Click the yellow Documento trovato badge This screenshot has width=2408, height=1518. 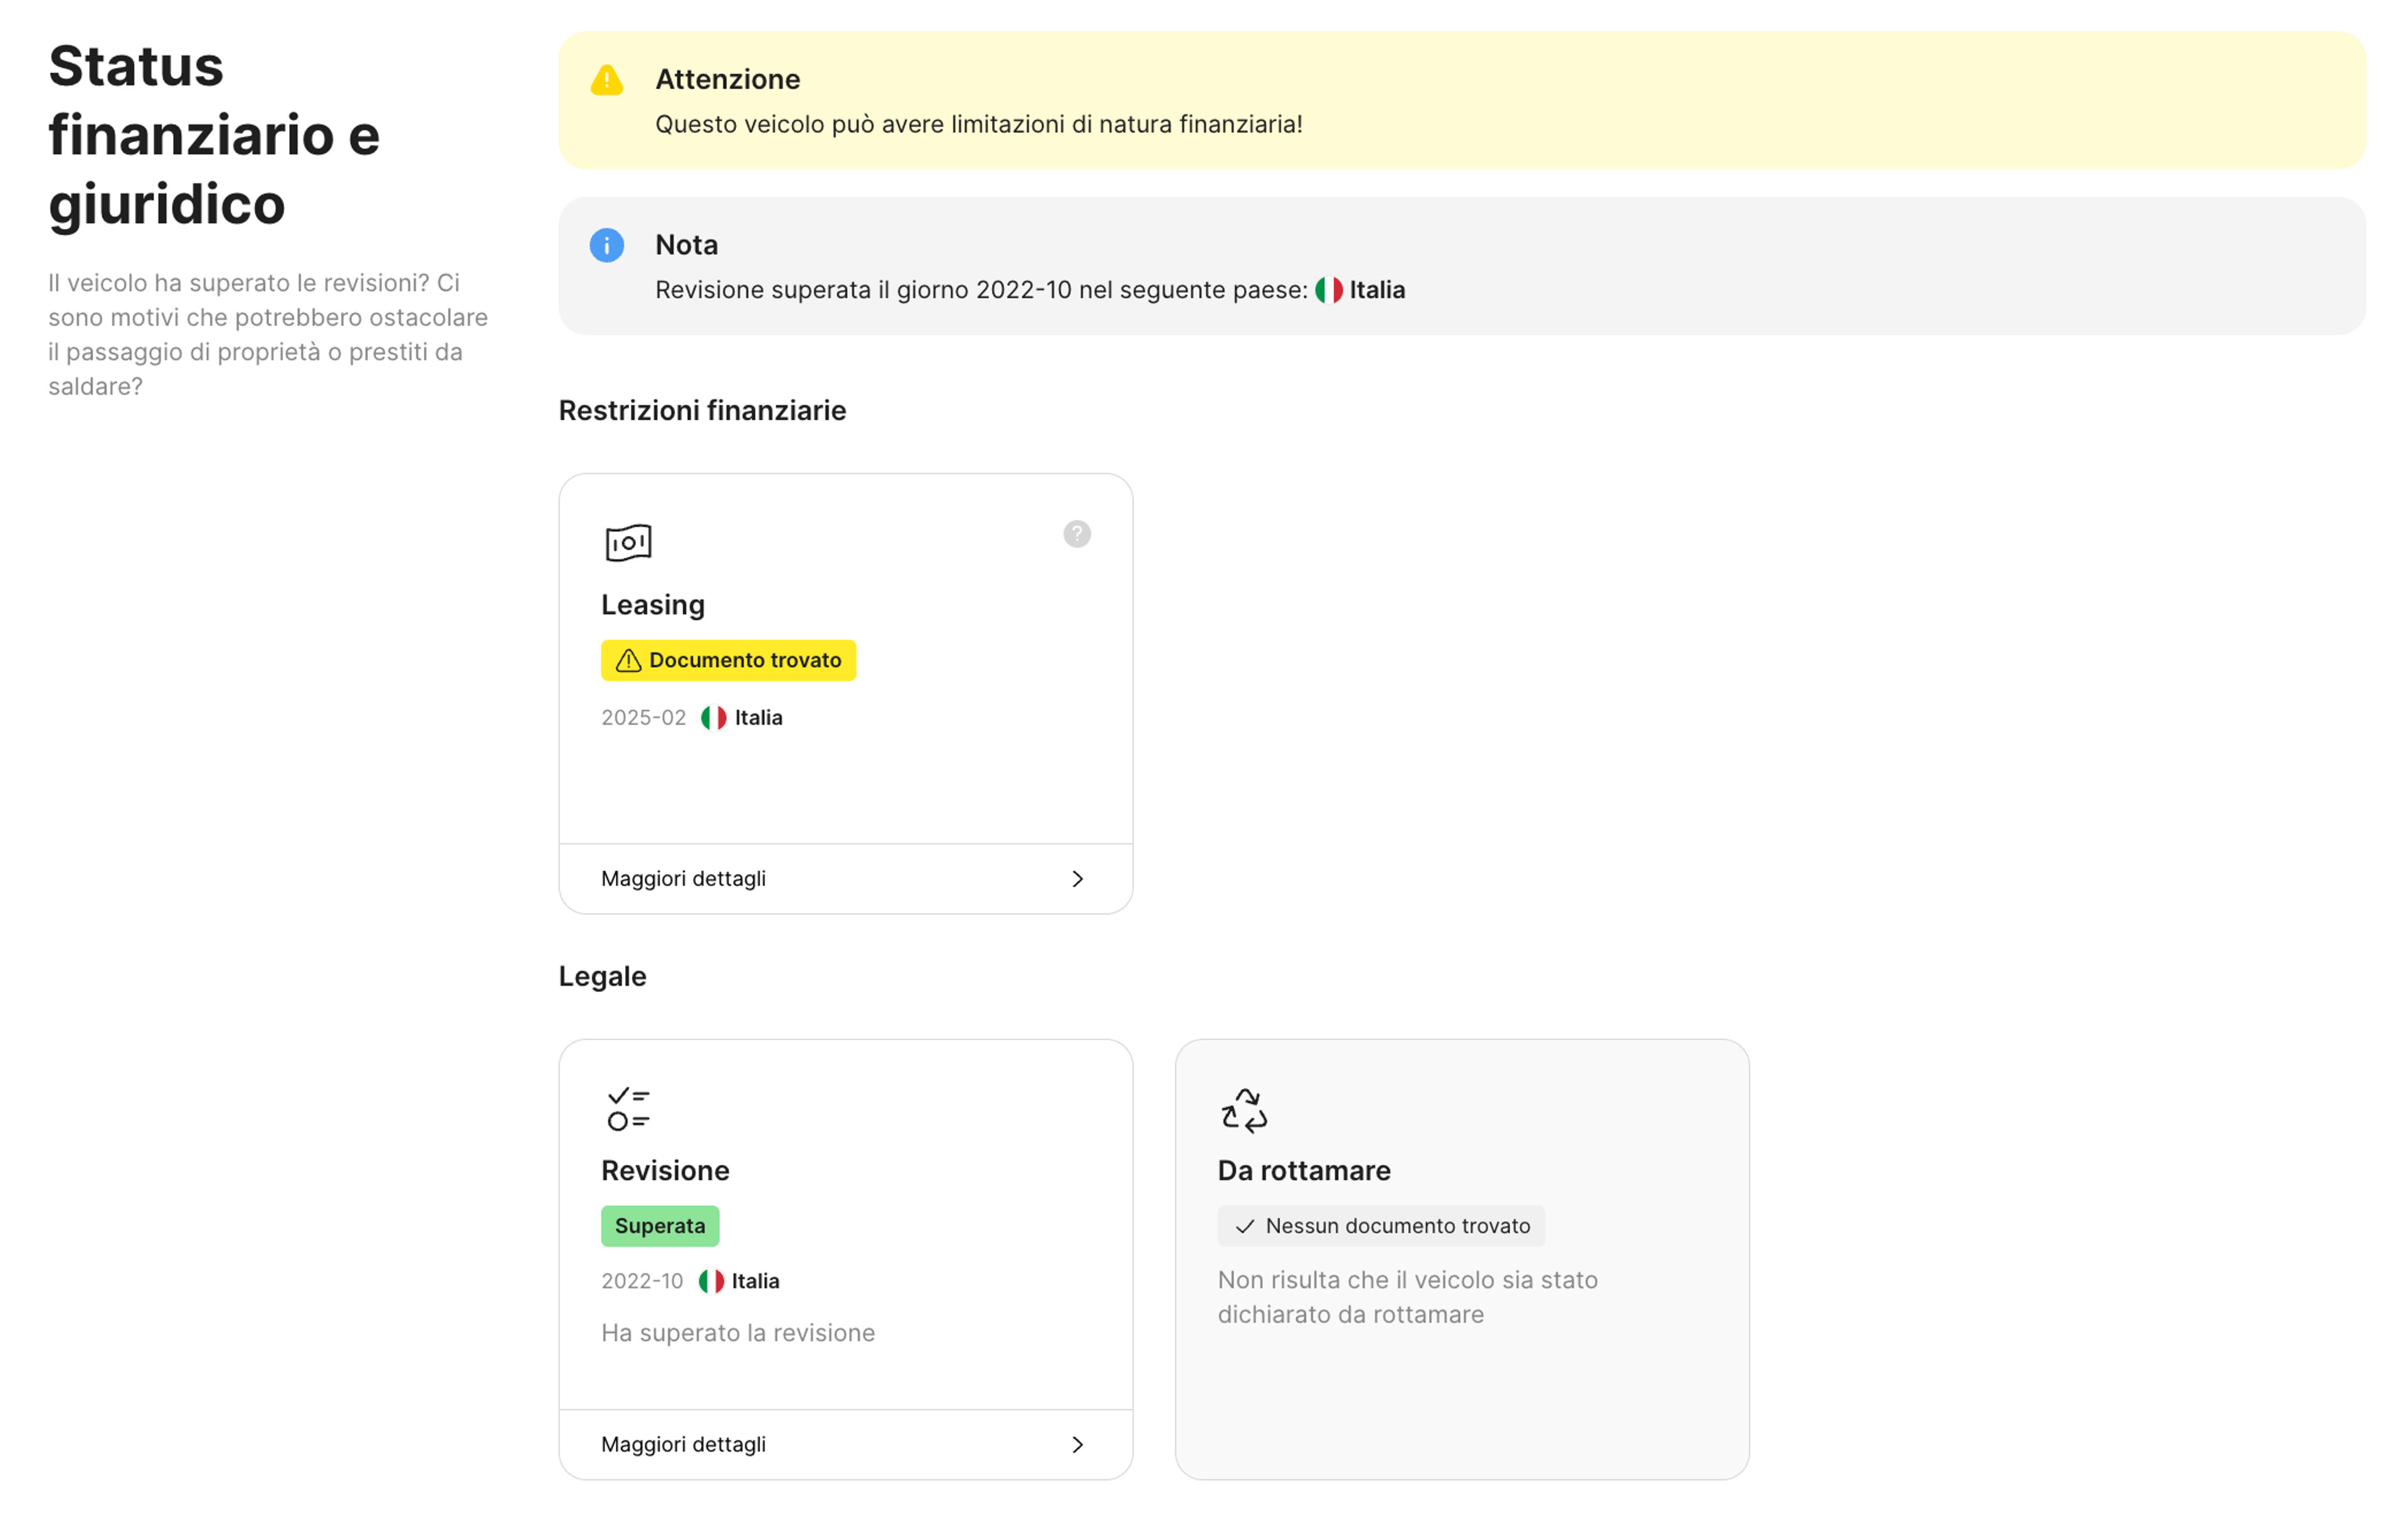click(x=728, y=660)
